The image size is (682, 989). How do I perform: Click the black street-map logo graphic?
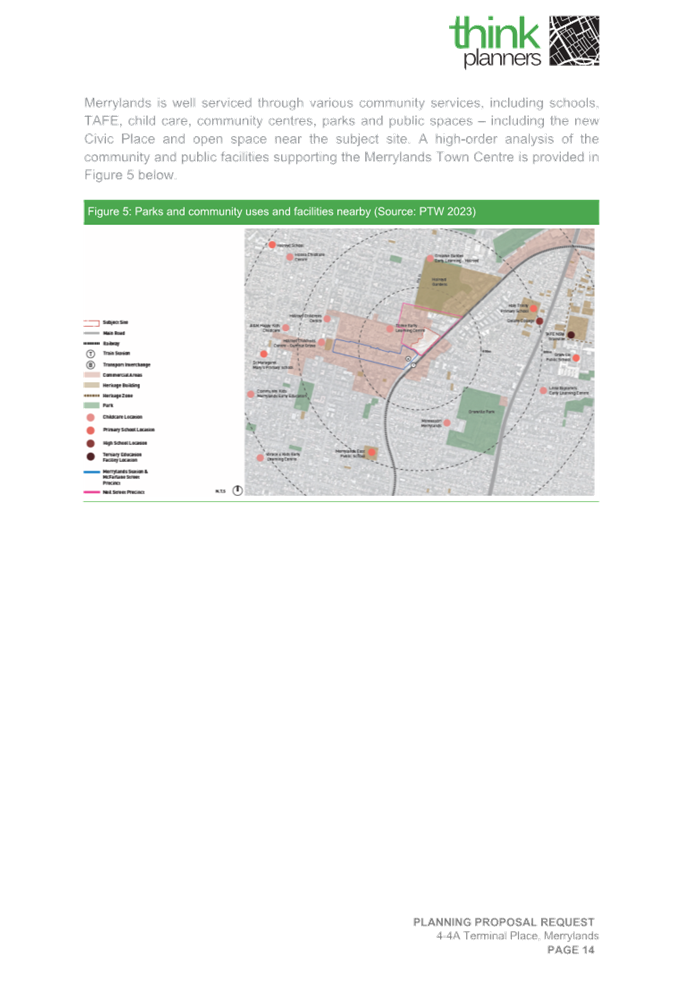(574, 41)
